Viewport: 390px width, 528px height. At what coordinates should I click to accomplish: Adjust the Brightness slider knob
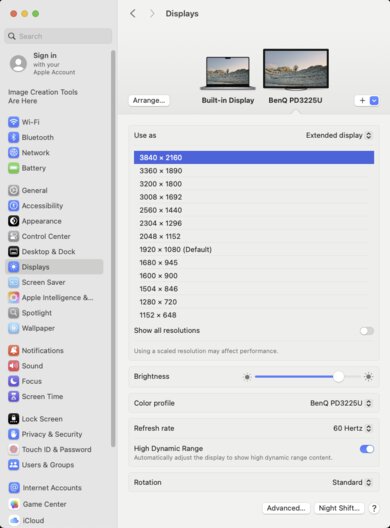338,376
